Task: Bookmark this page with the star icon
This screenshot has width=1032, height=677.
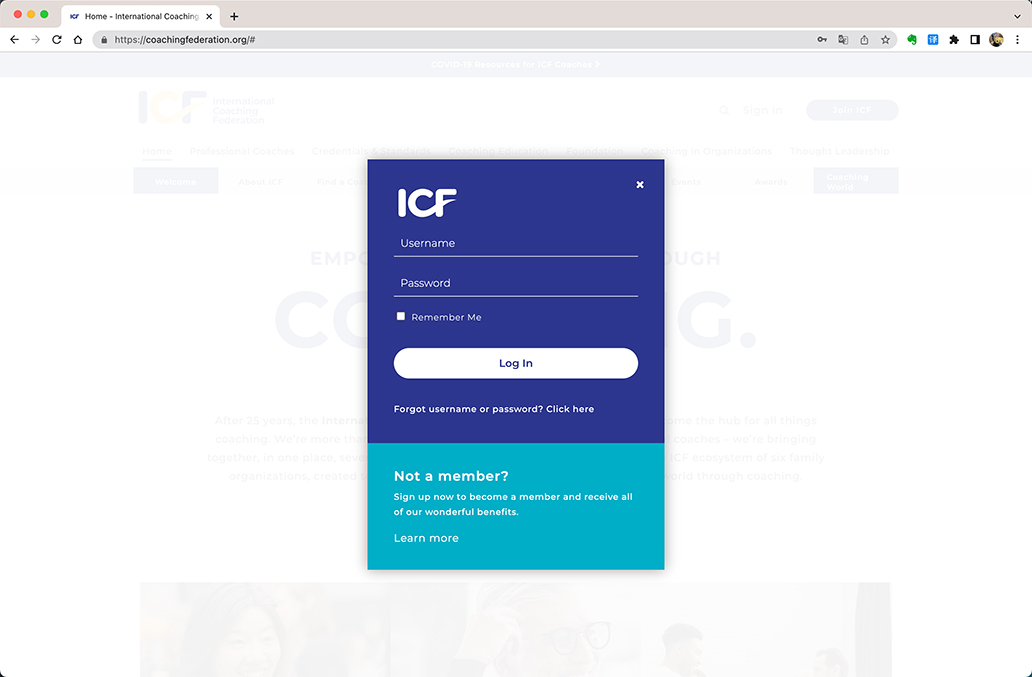Action: (x=885, y=39)
